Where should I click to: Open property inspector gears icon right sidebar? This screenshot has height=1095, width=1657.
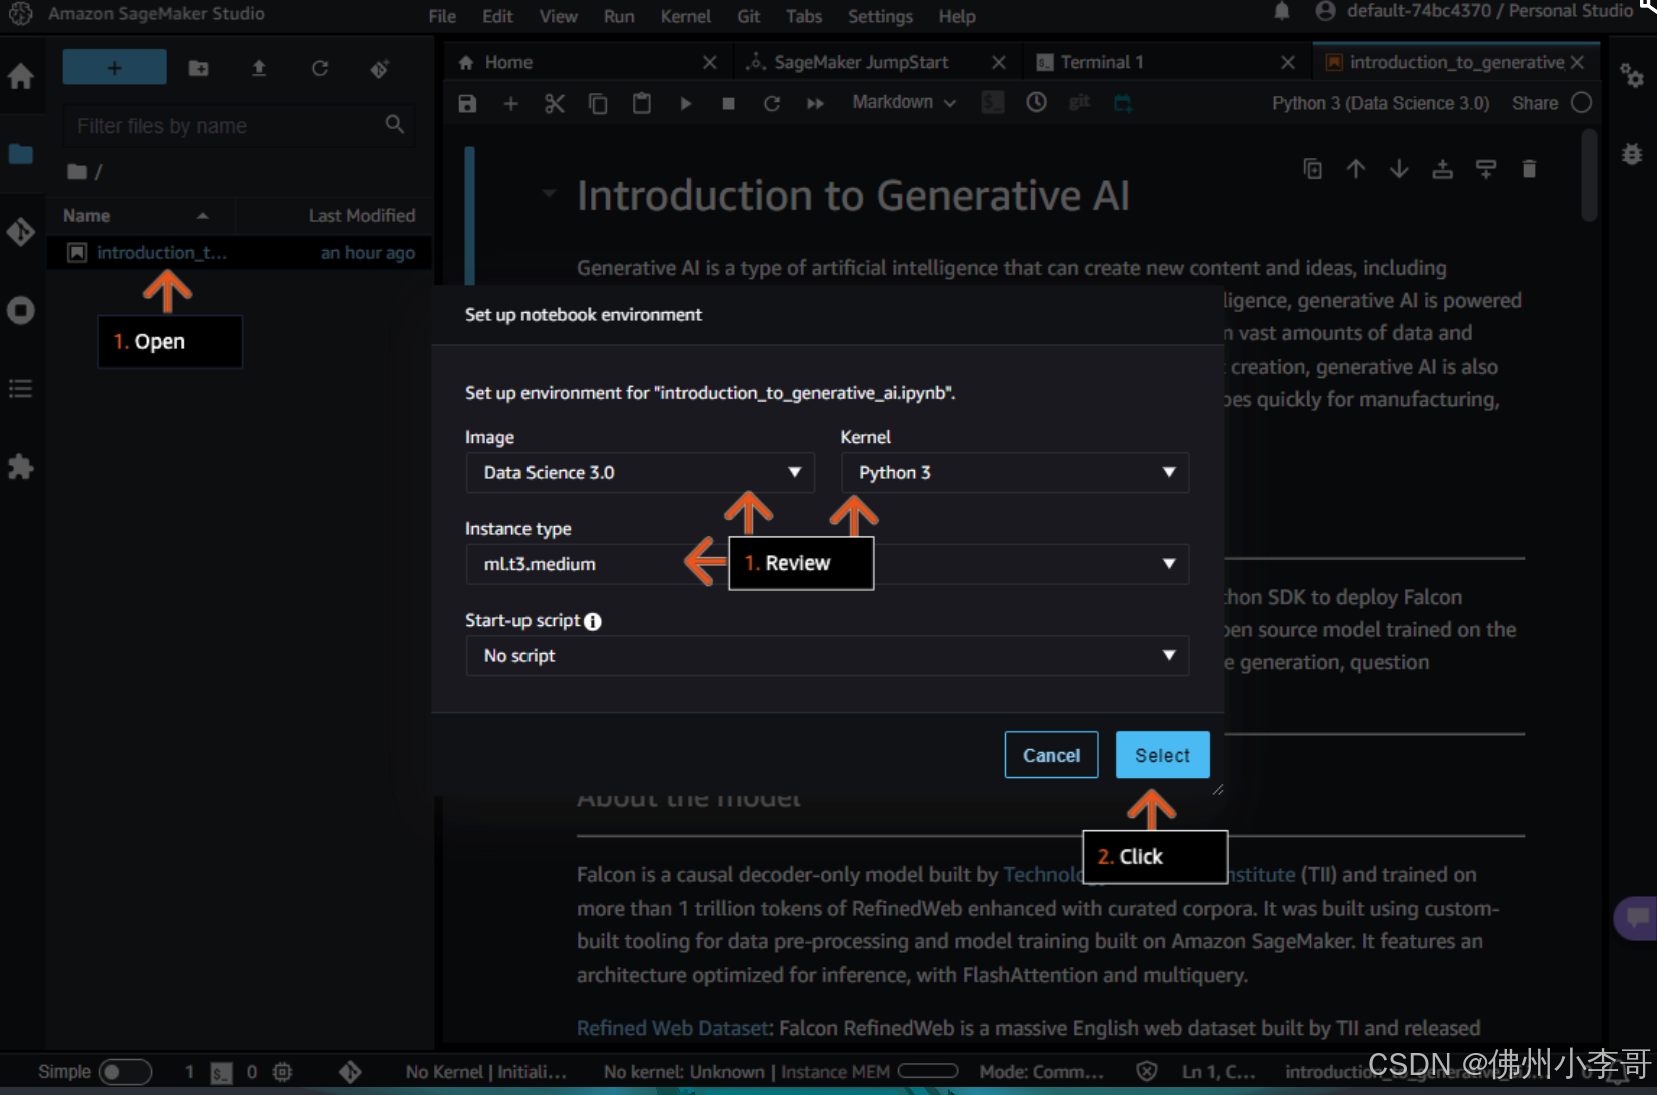tap(1632, 76)
